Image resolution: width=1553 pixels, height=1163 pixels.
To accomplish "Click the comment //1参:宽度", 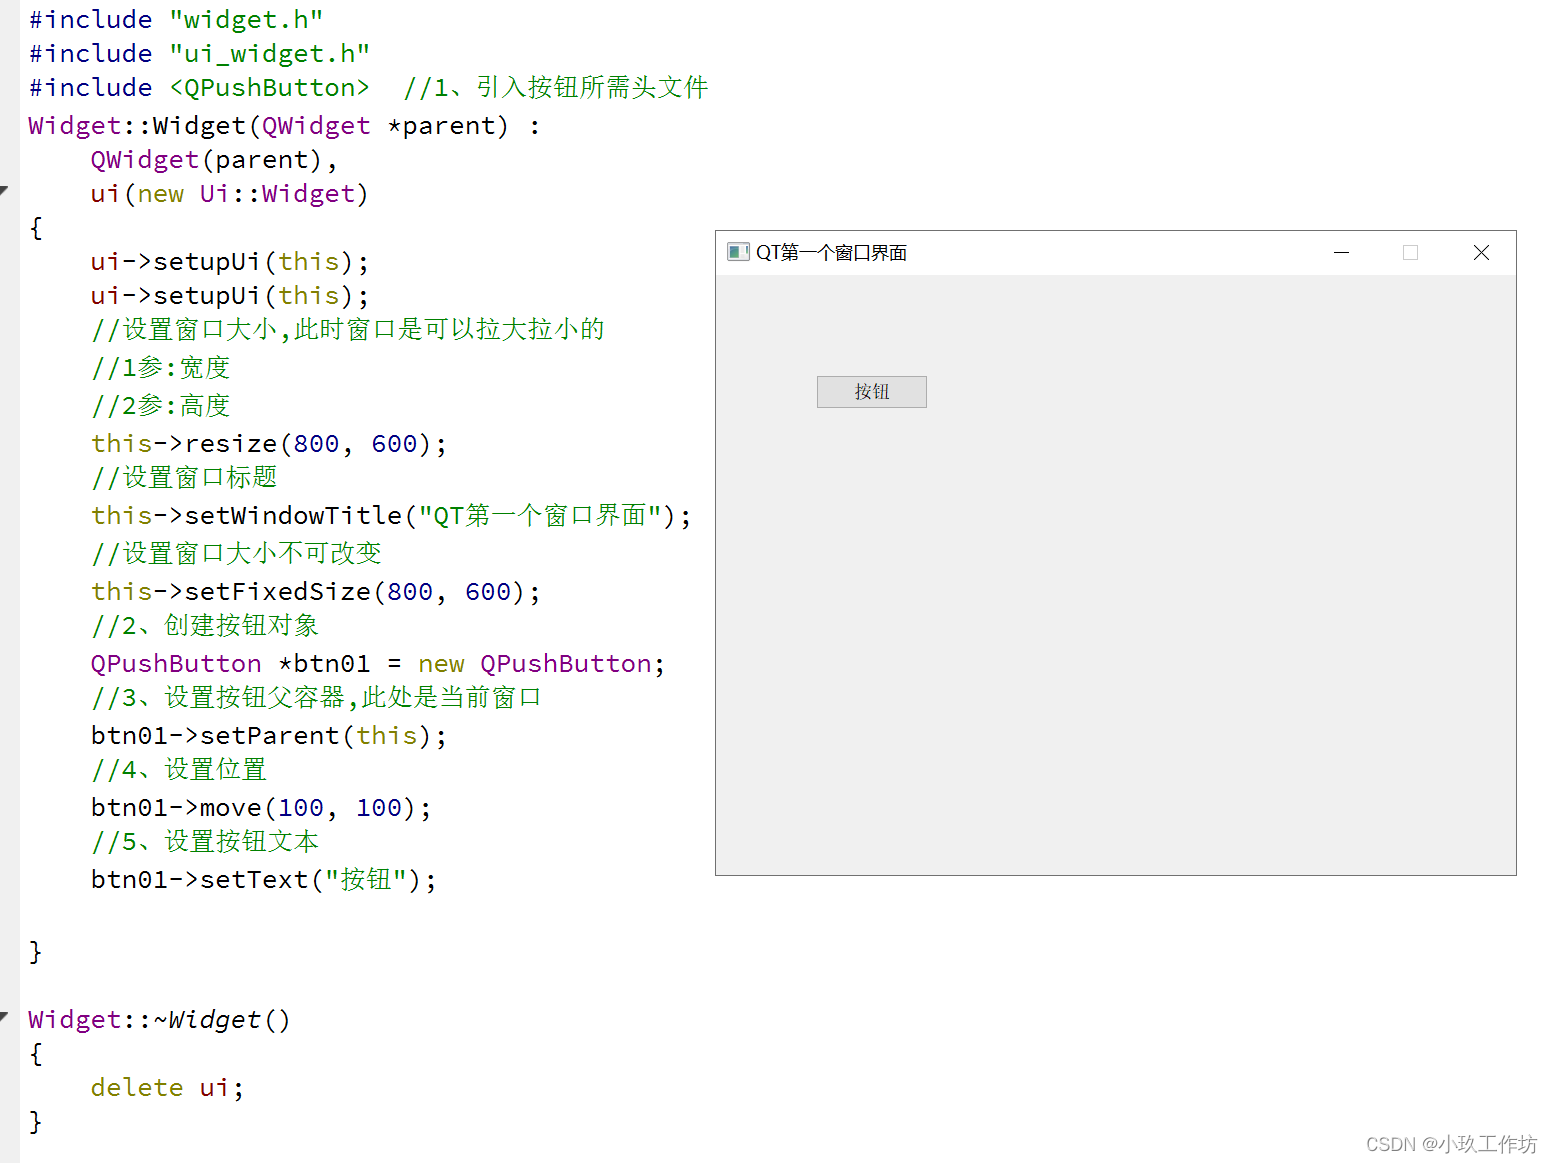I will [x=161, y=368].
